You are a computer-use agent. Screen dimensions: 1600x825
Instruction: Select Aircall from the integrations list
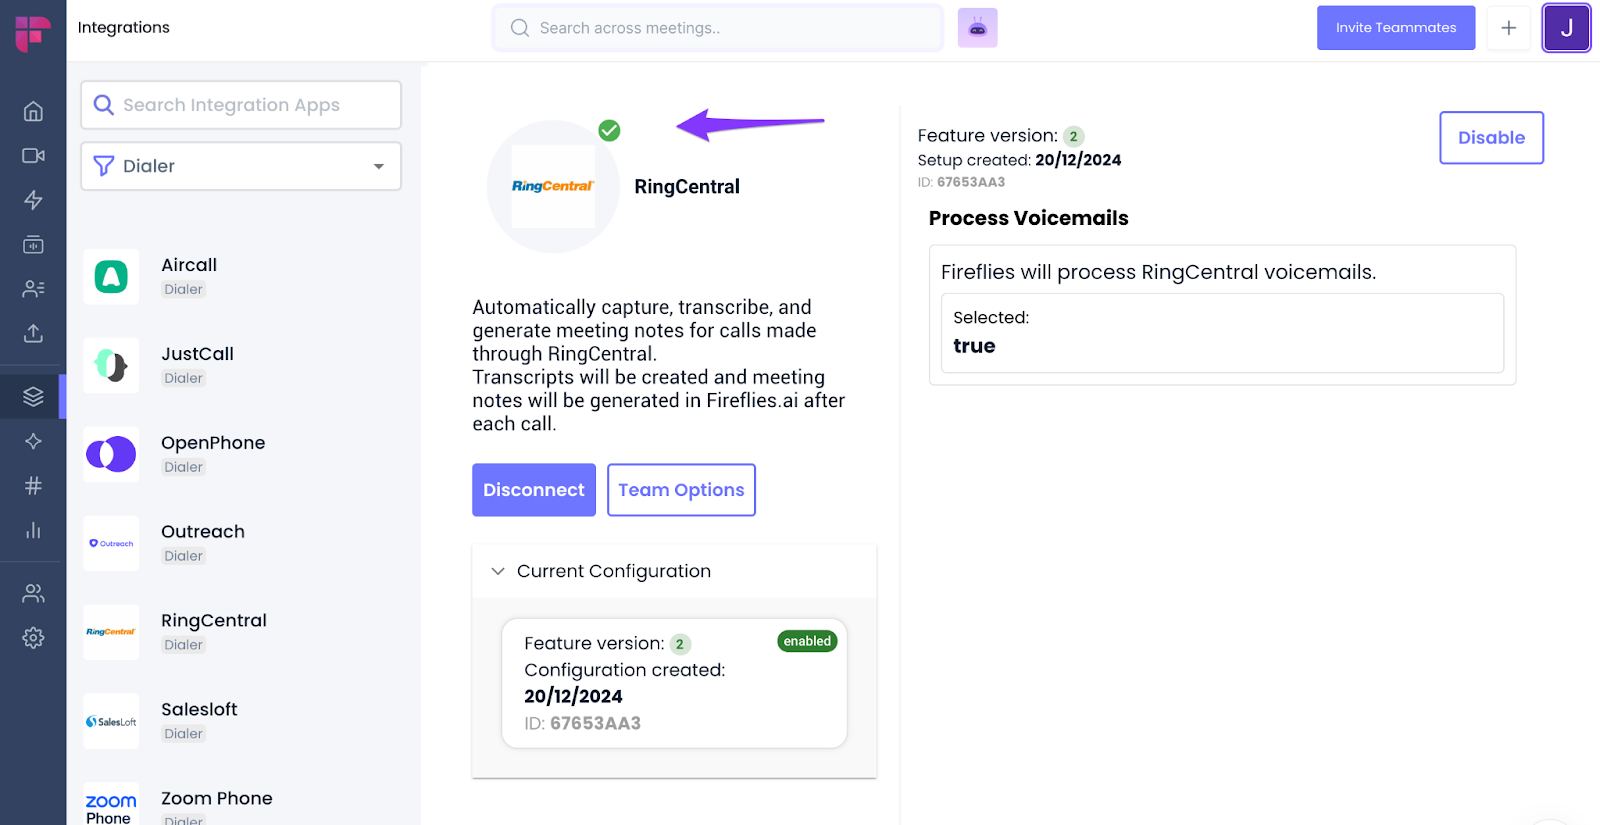(x=189, y=276)
